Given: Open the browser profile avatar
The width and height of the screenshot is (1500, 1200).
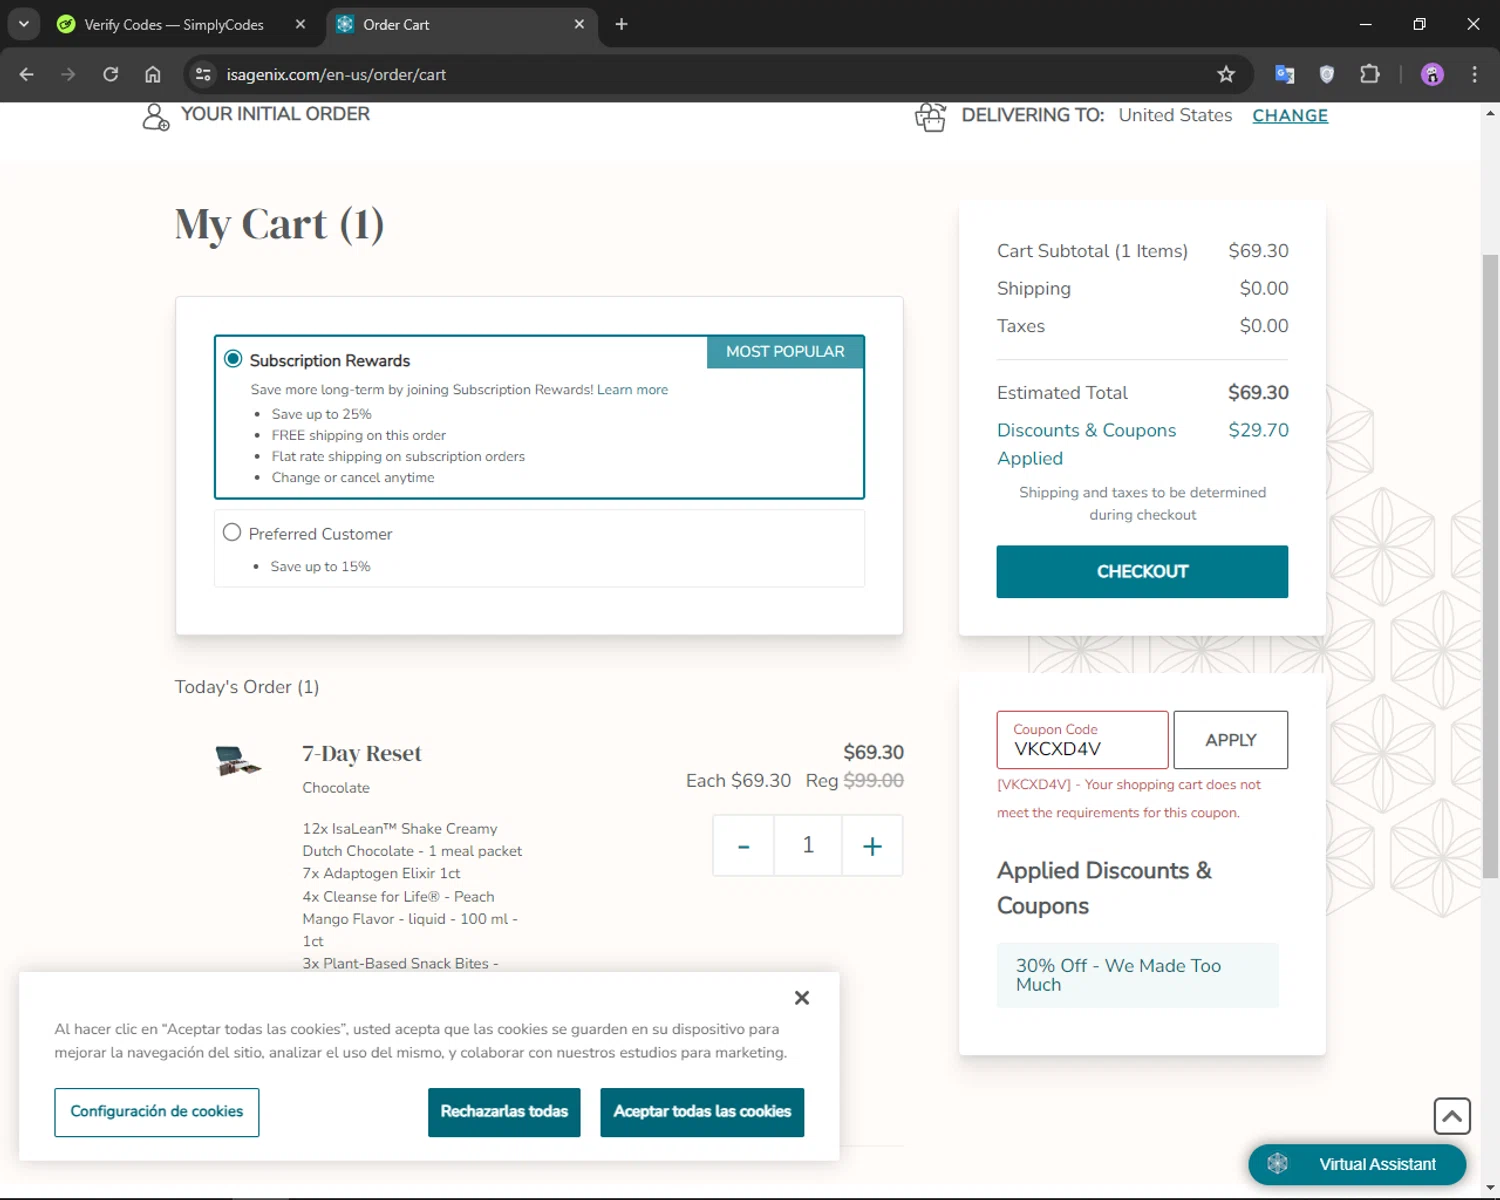Looking at the screenshot, I should 1432,74.
